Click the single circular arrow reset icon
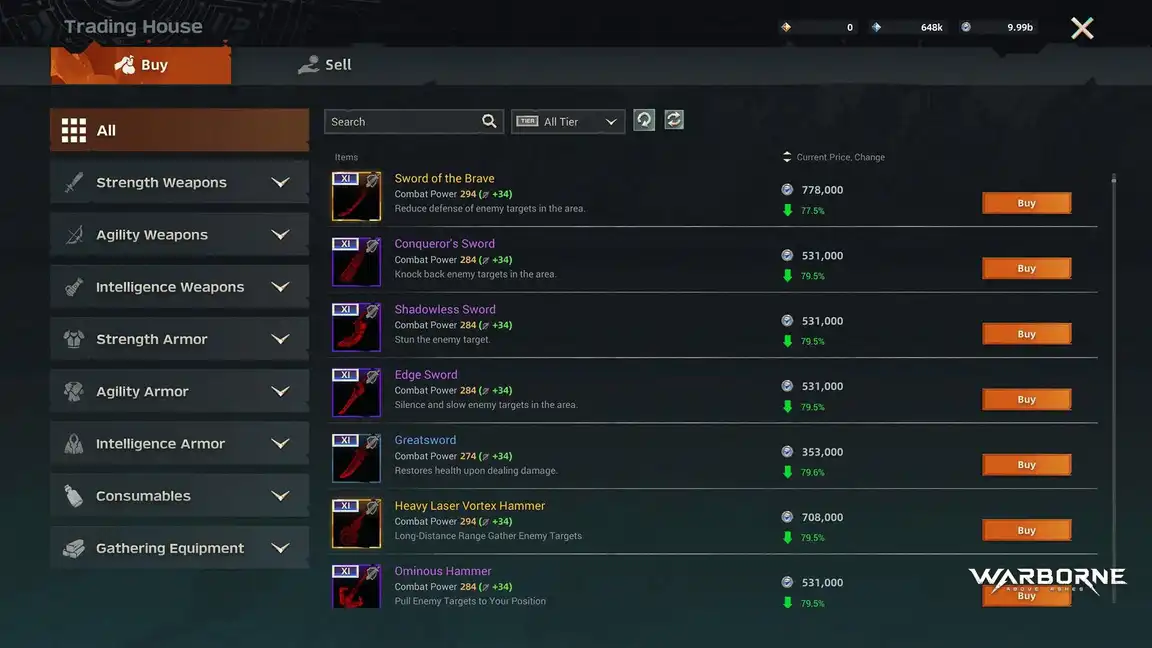The image size is (1152, 648). (644, 120)
